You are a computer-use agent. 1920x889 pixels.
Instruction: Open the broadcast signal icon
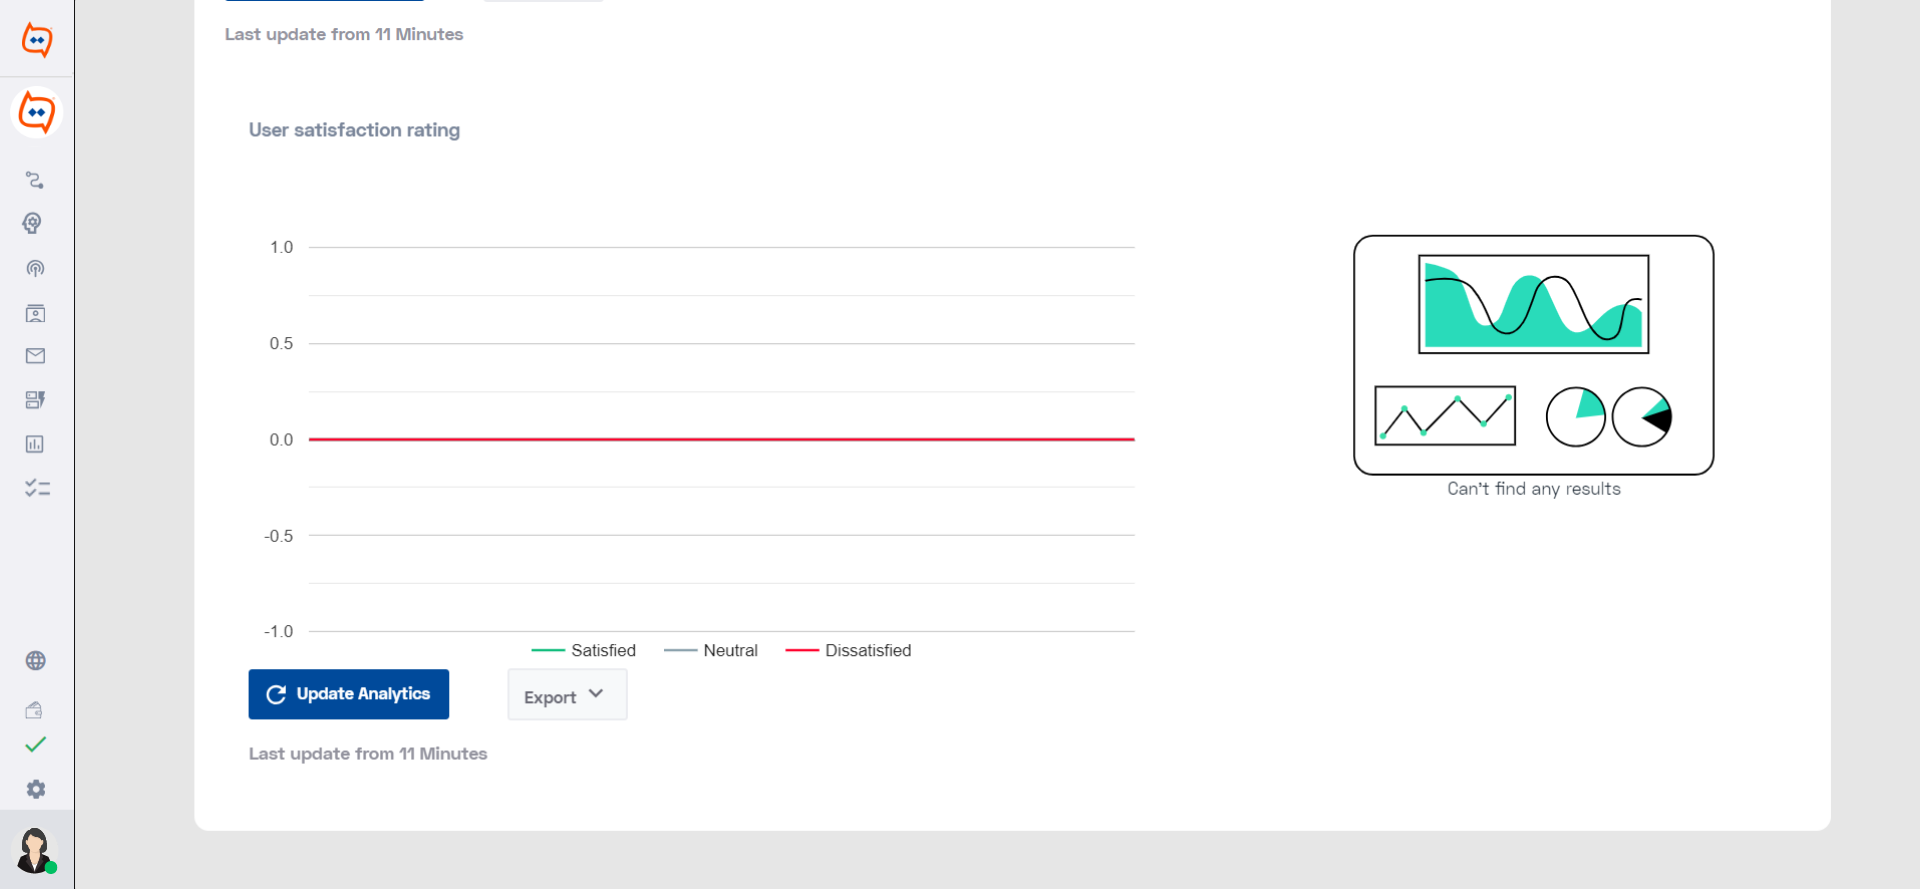[35, 268]
